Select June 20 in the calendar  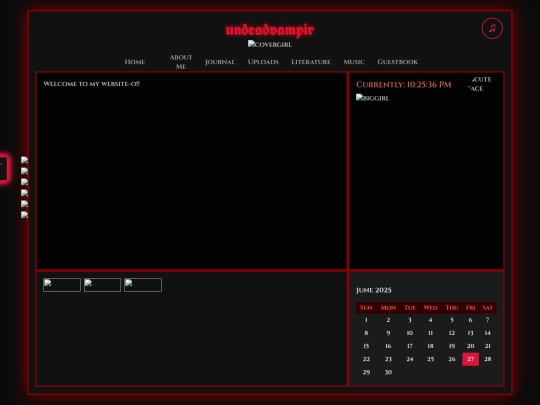[x=470, y=346]
